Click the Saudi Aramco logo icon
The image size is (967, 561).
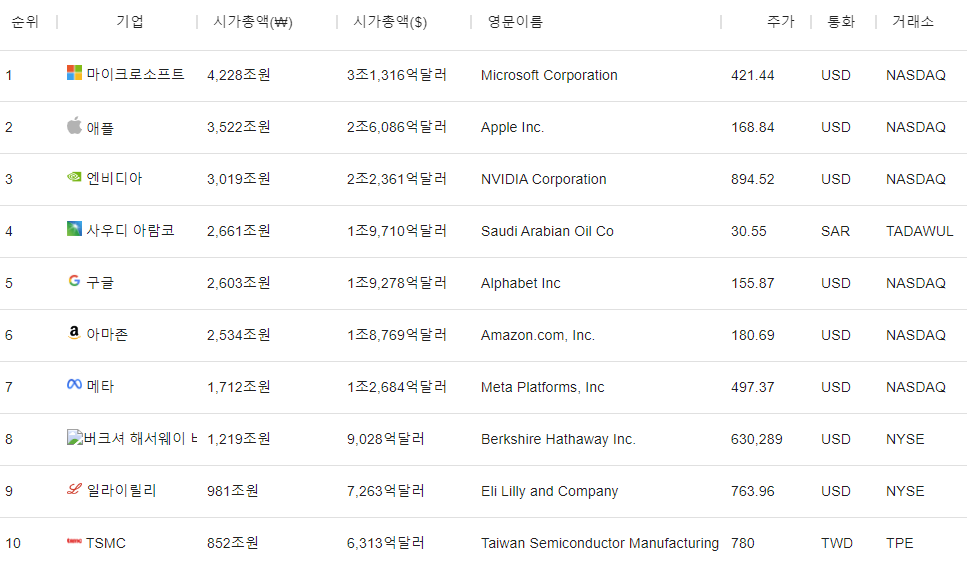pos(74,229)
